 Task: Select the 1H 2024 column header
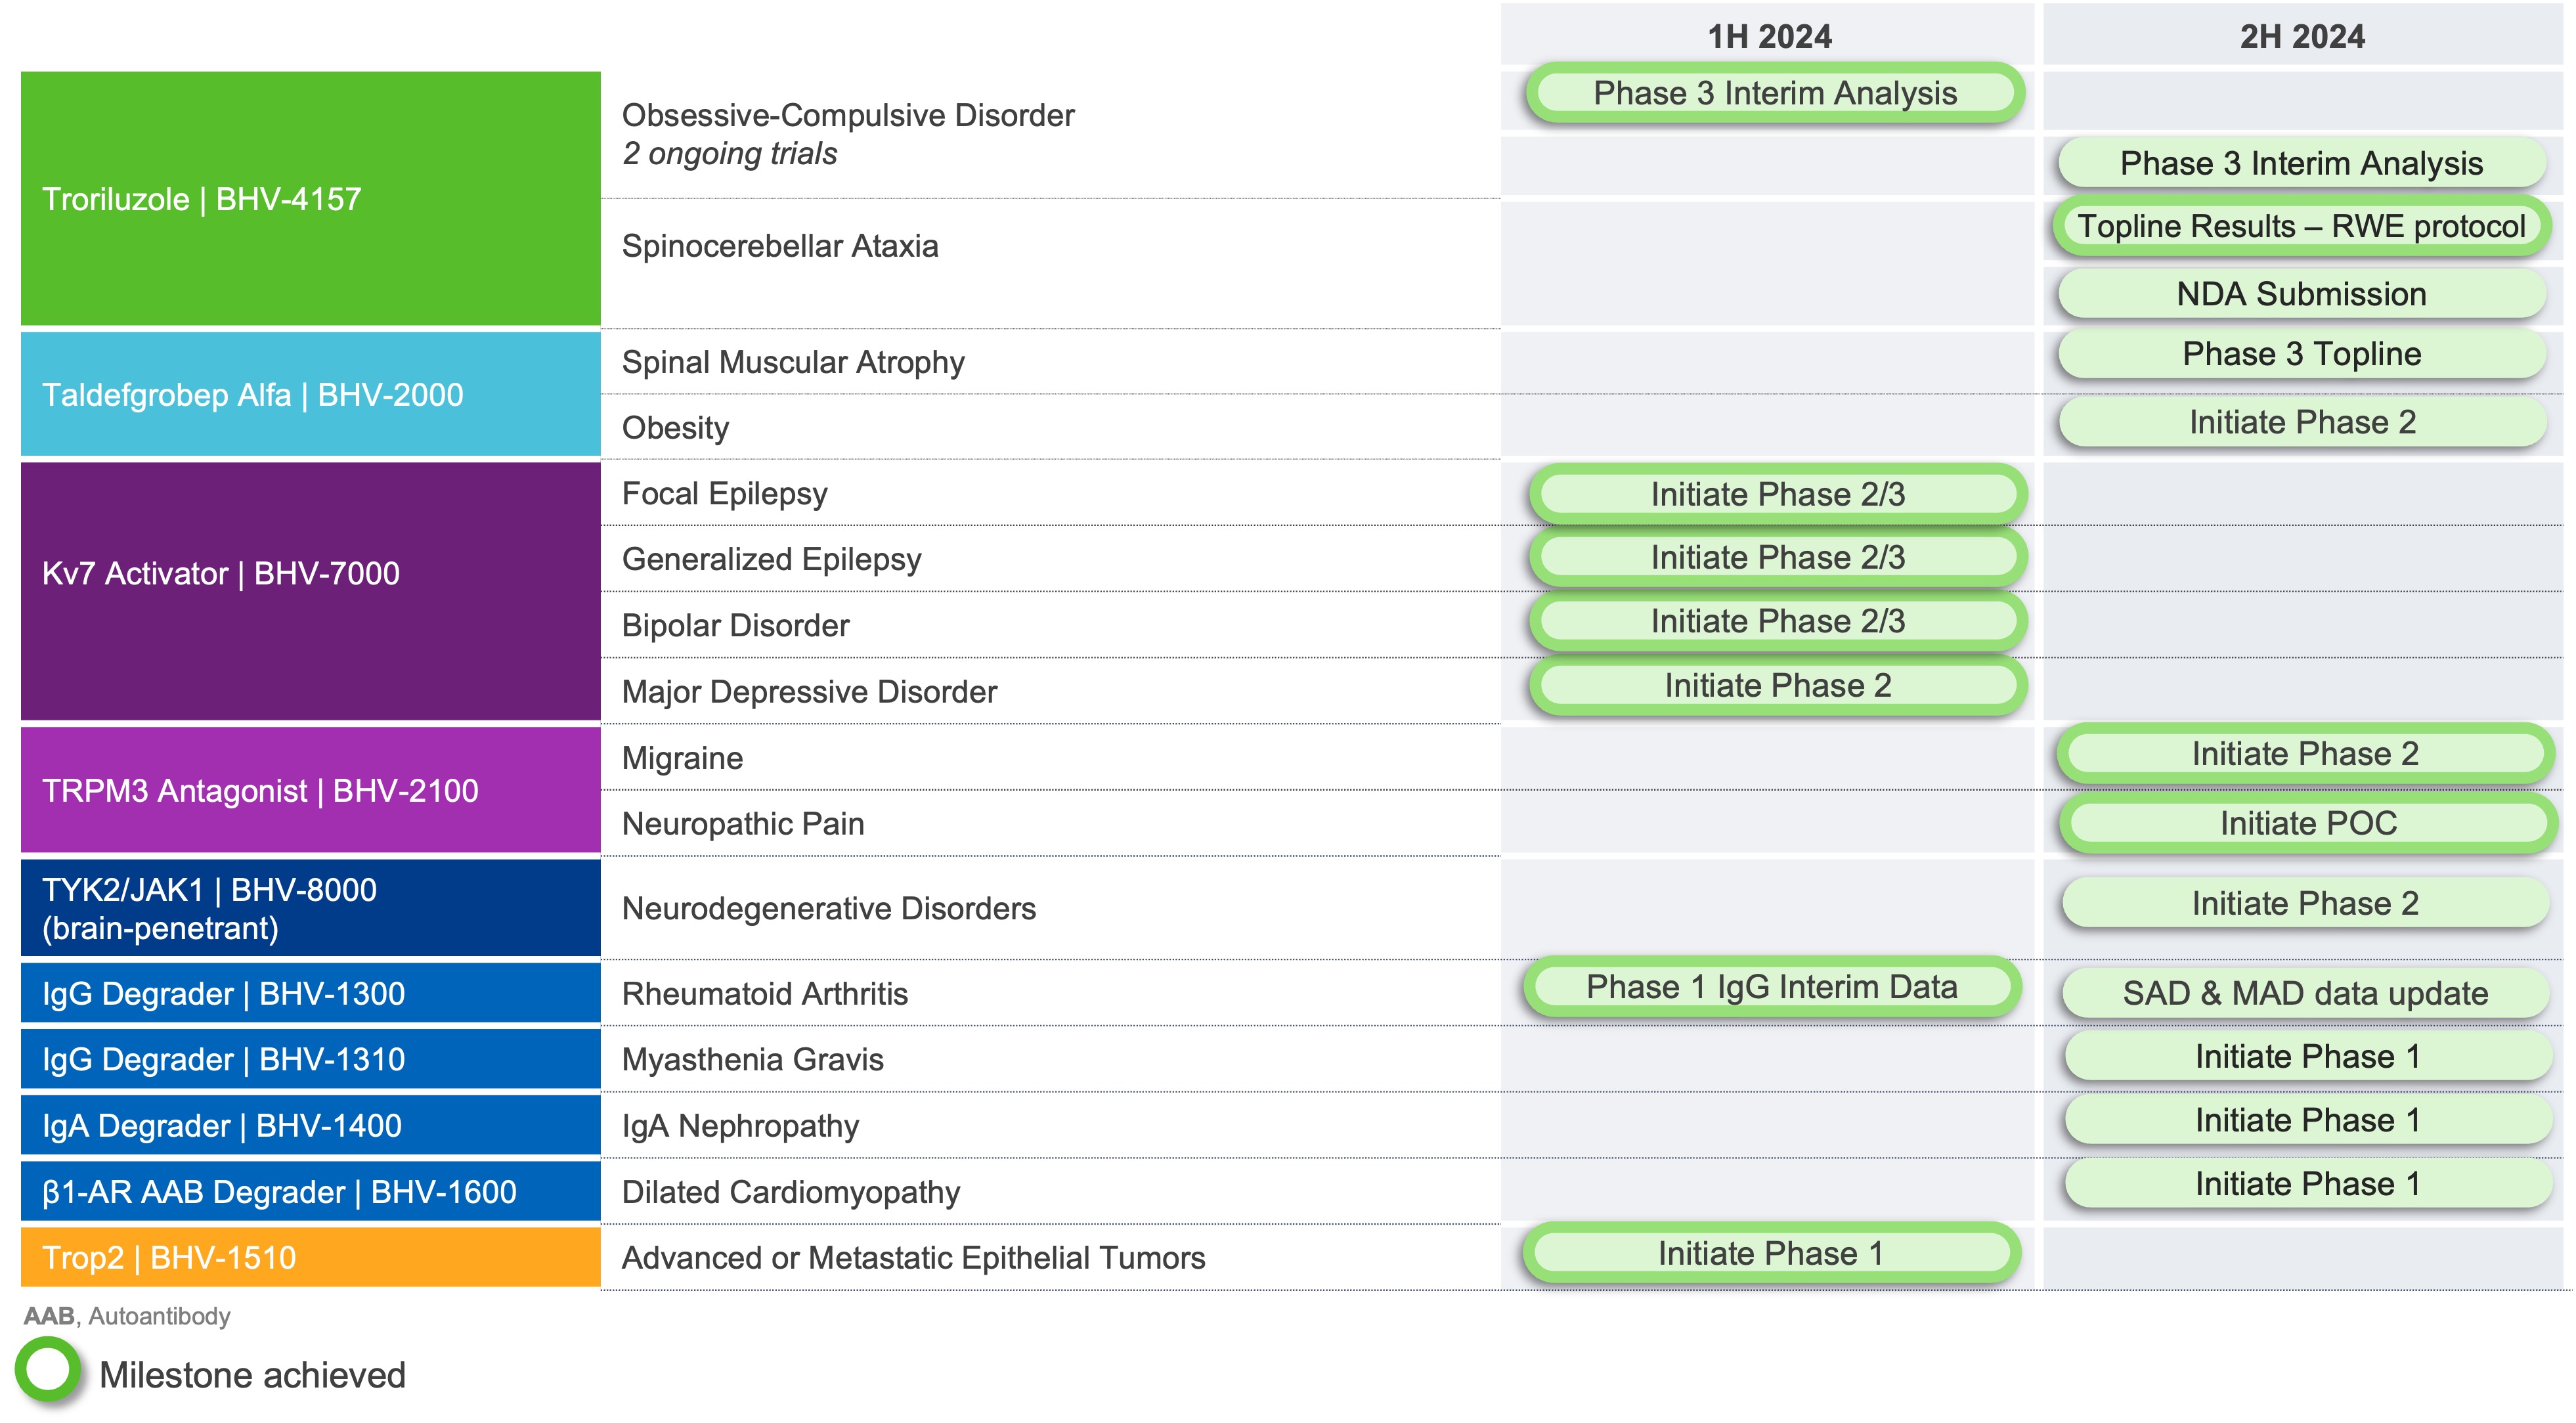pos(1768,37)
